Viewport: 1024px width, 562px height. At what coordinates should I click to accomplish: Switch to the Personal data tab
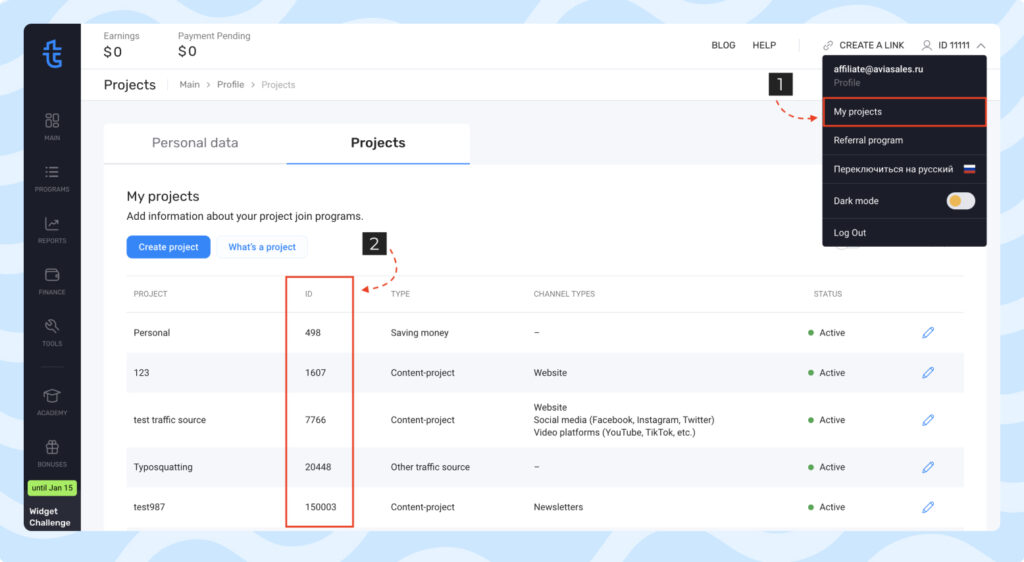(x=195, y=143)
